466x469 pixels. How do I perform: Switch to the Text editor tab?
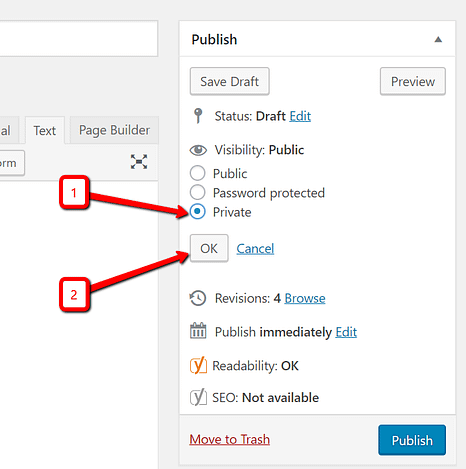tap(45, 130)
